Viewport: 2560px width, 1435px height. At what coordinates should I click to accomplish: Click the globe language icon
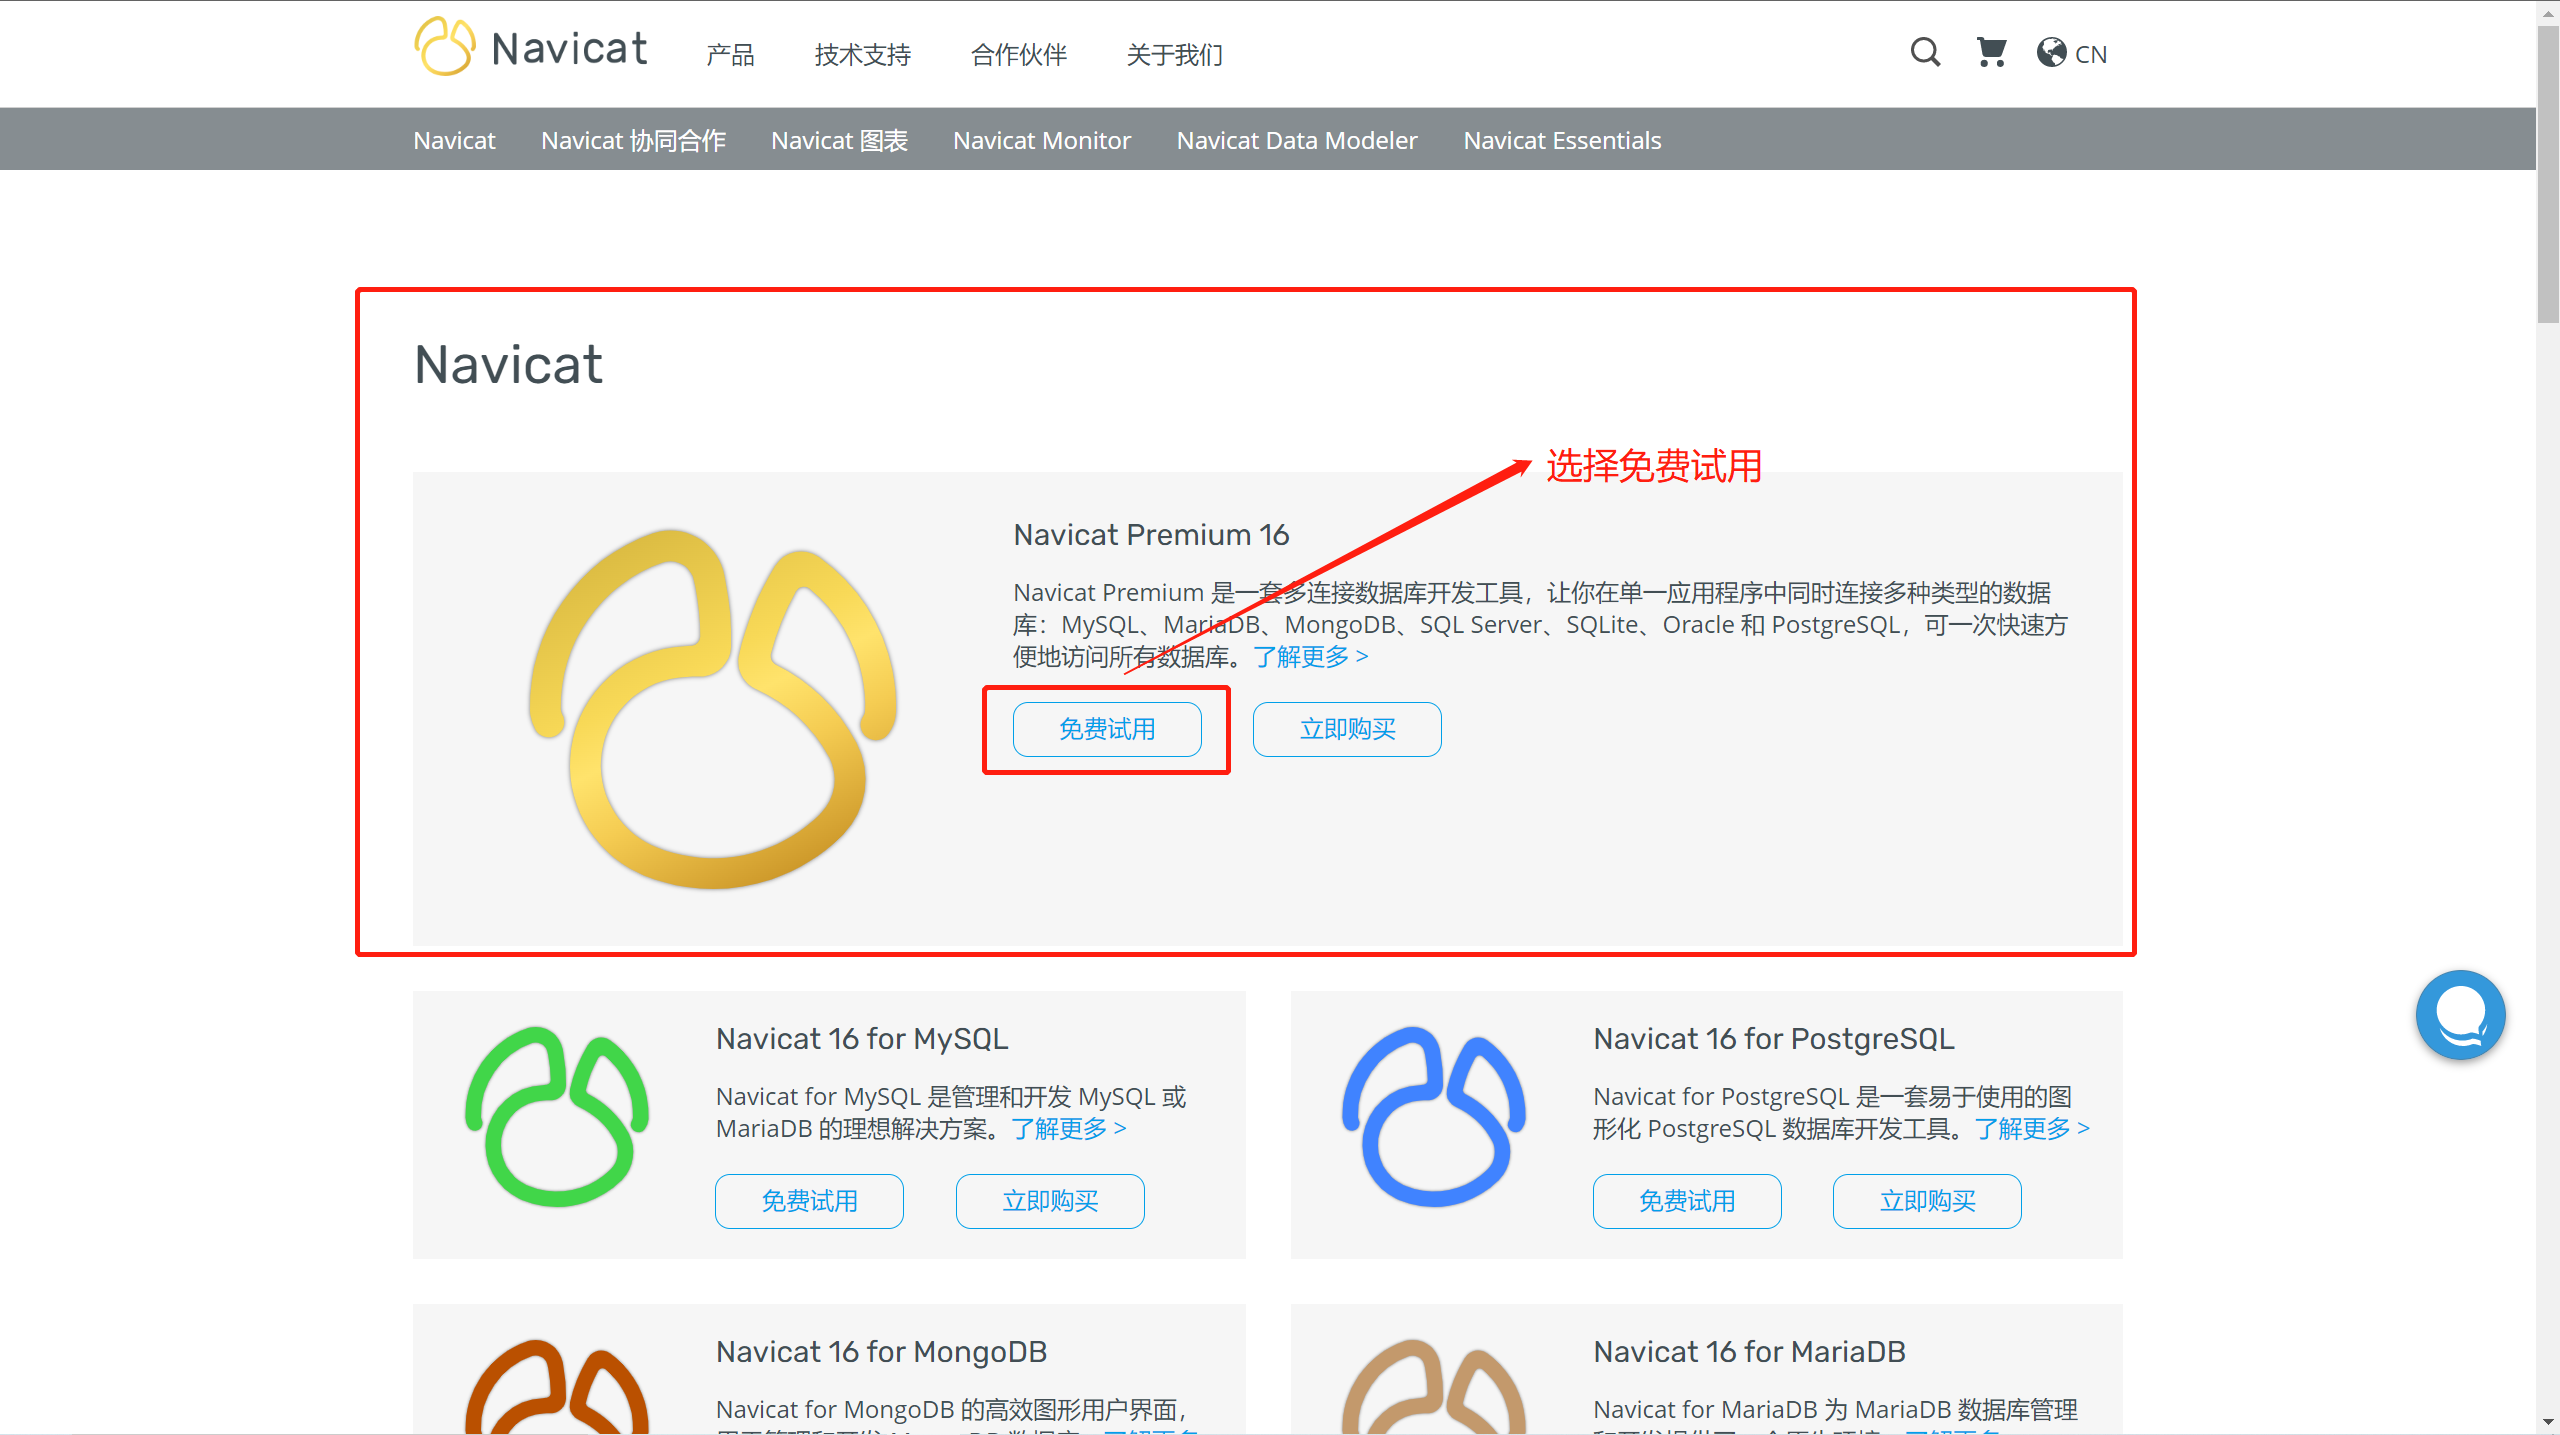(2051, 52)
